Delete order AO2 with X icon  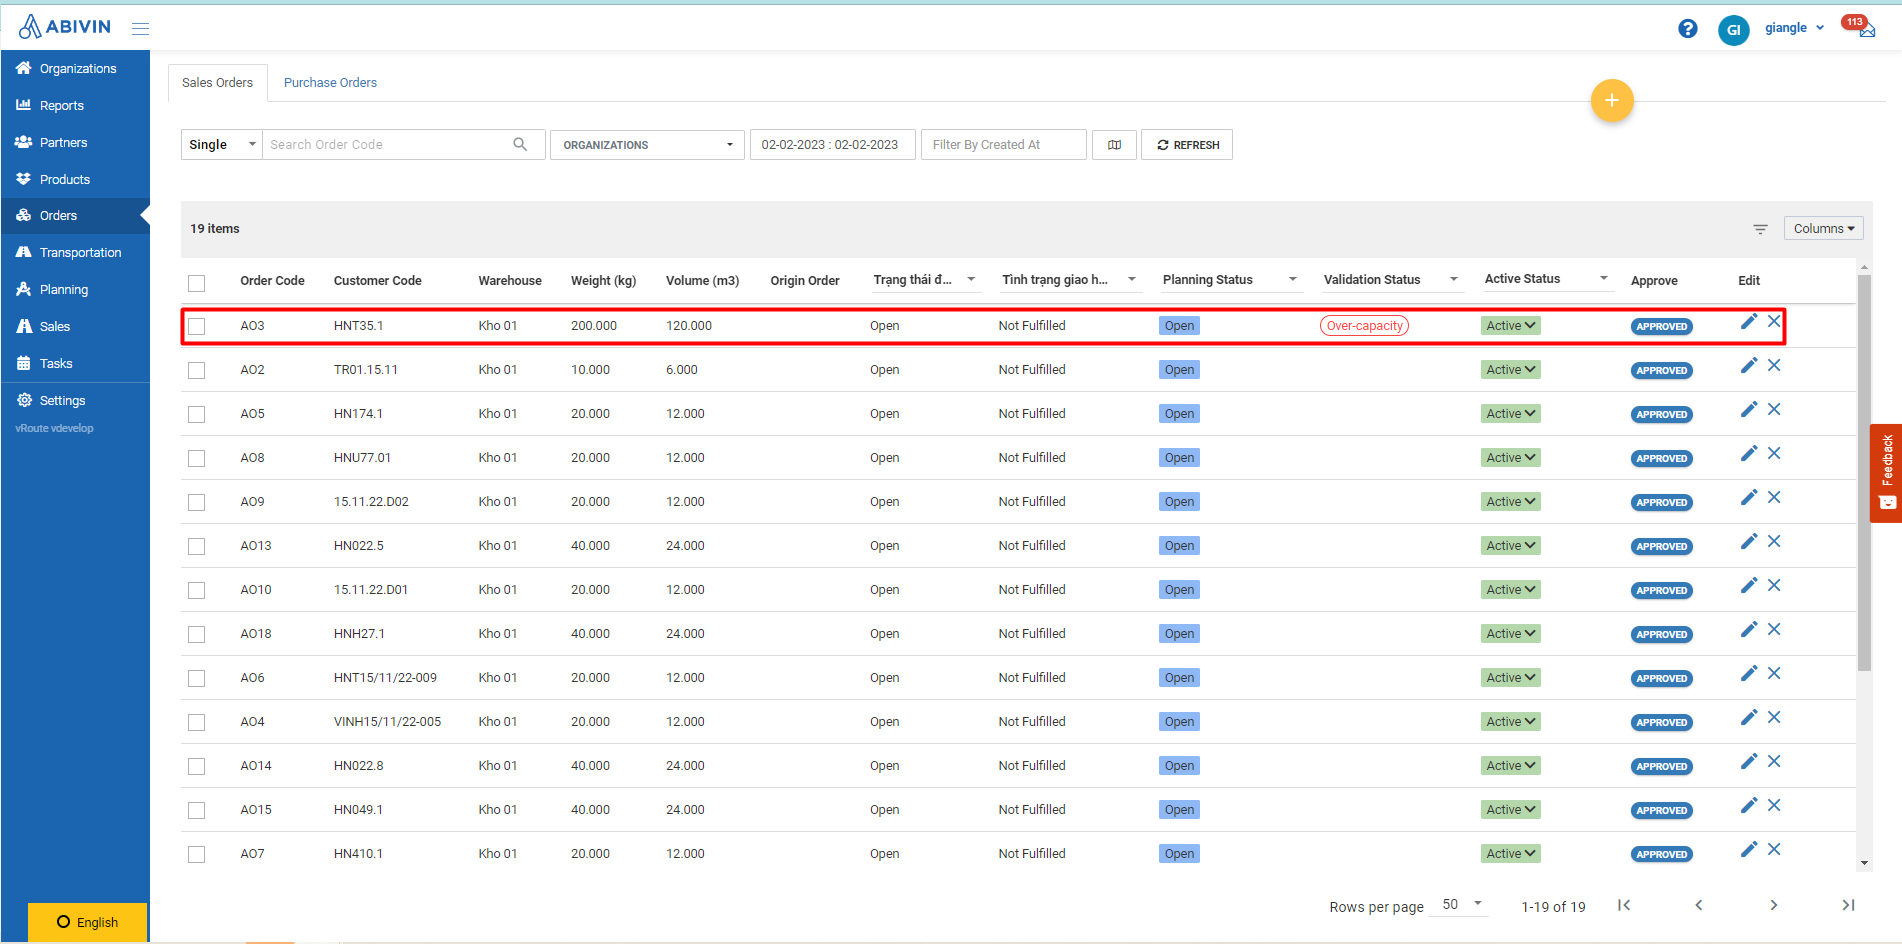[1774, 365]
